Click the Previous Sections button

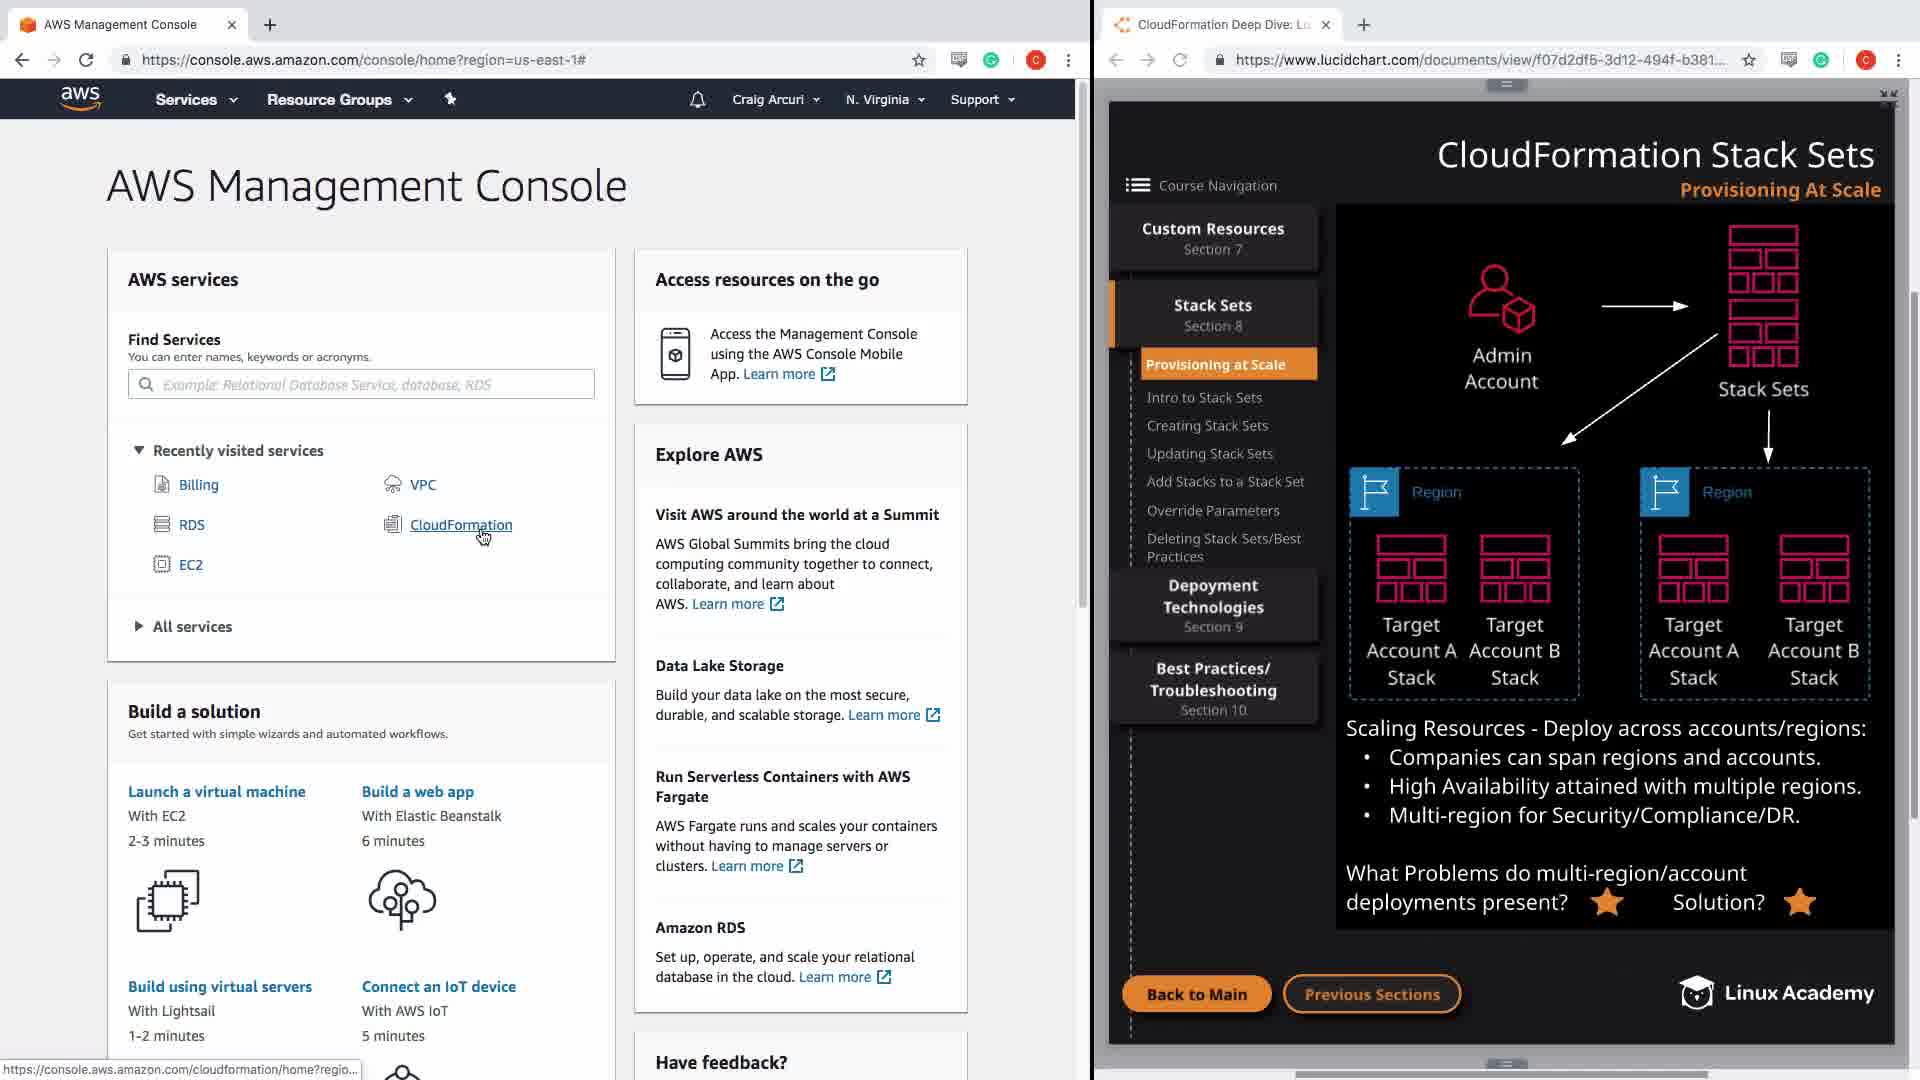[x=1371, y=994]
